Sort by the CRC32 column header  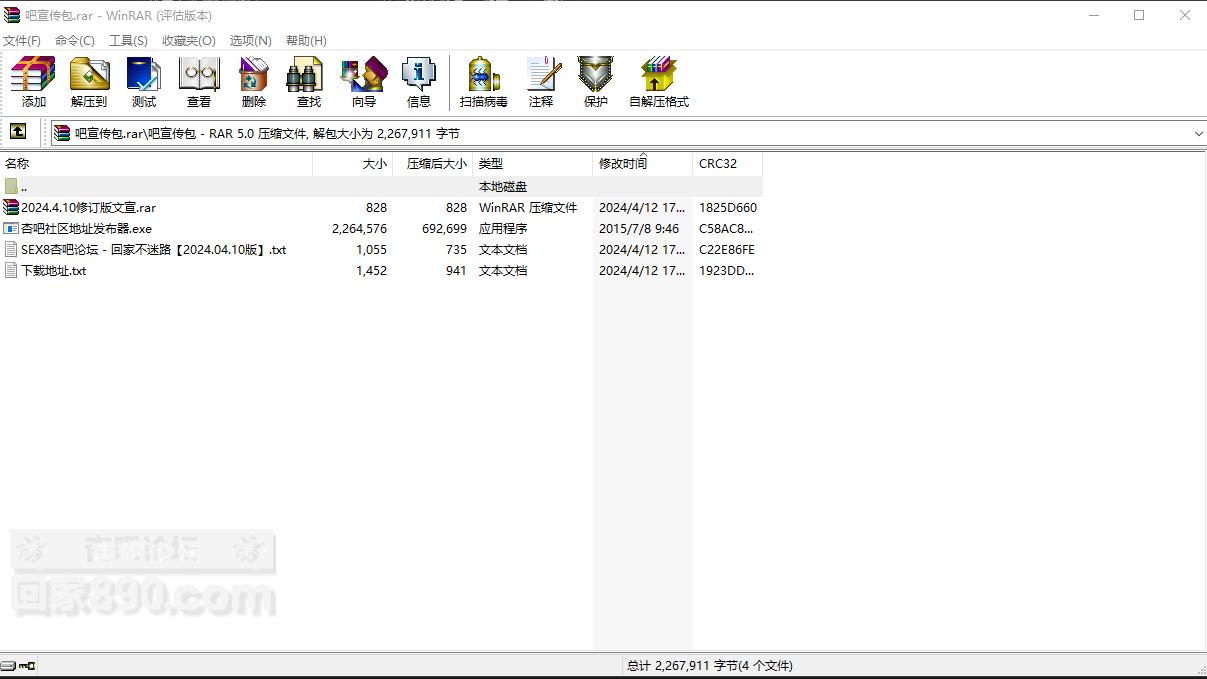pyautogui.click(x=727, y=163)
